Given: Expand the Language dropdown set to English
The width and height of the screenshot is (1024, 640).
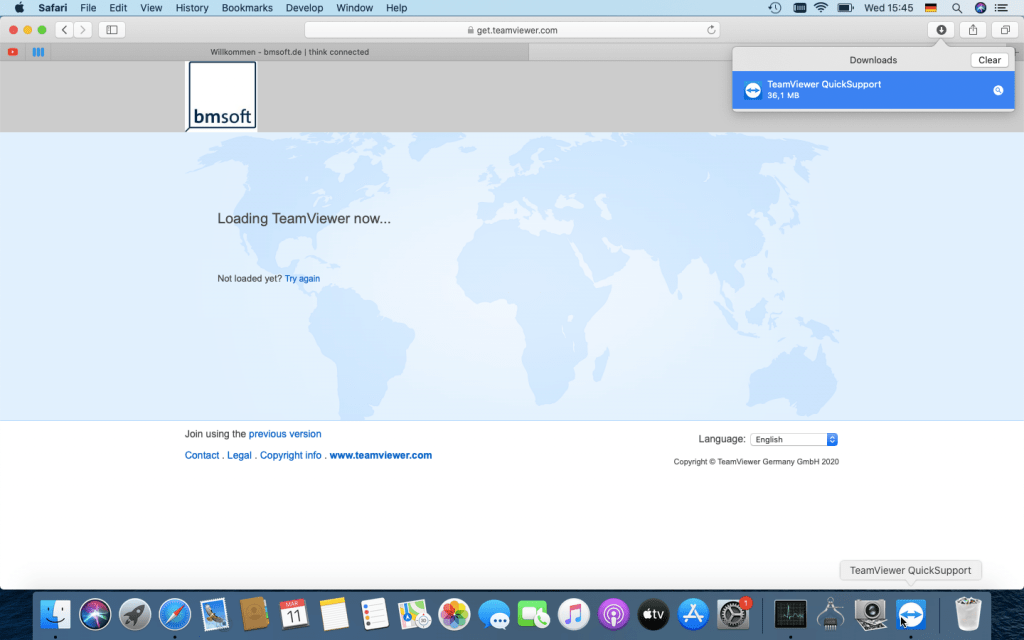Looking at the screenshot, I should pos(793,440).
